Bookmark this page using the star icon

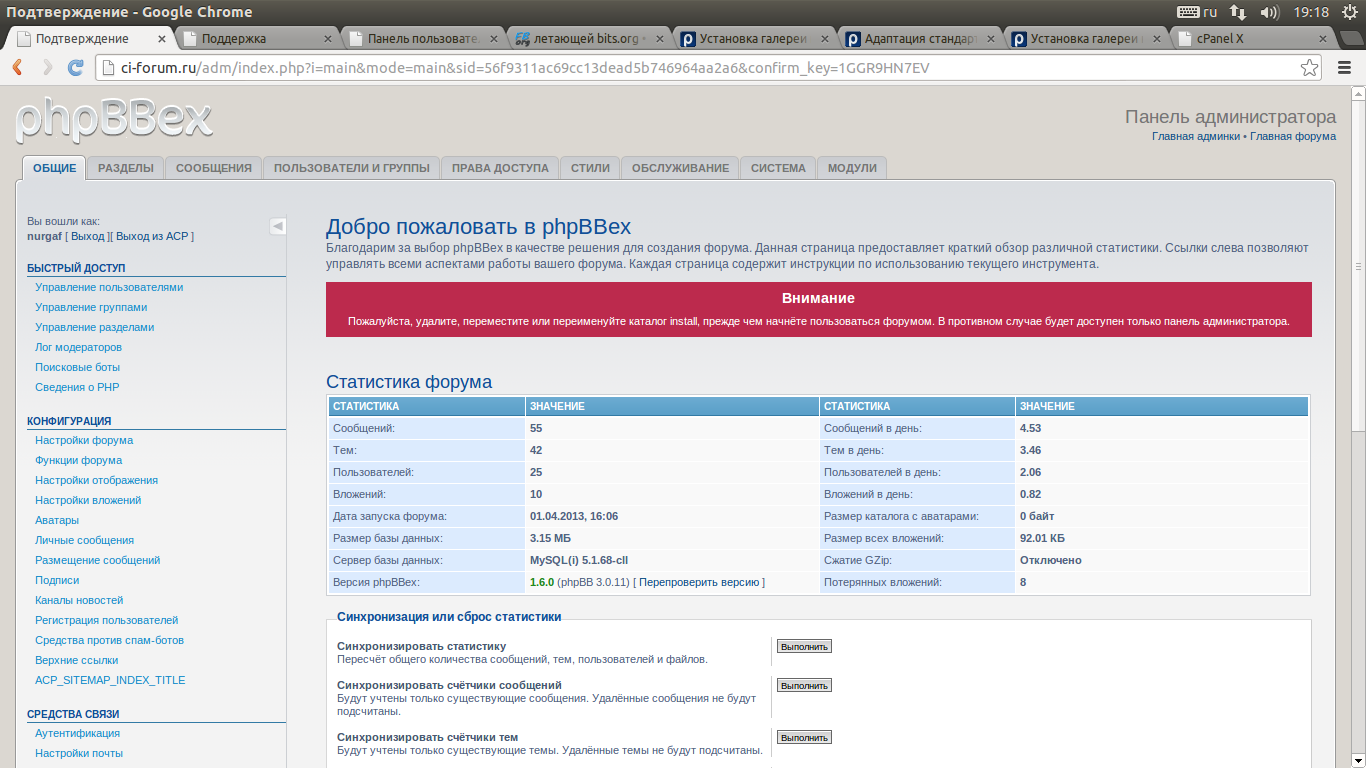pos(1309,68)
